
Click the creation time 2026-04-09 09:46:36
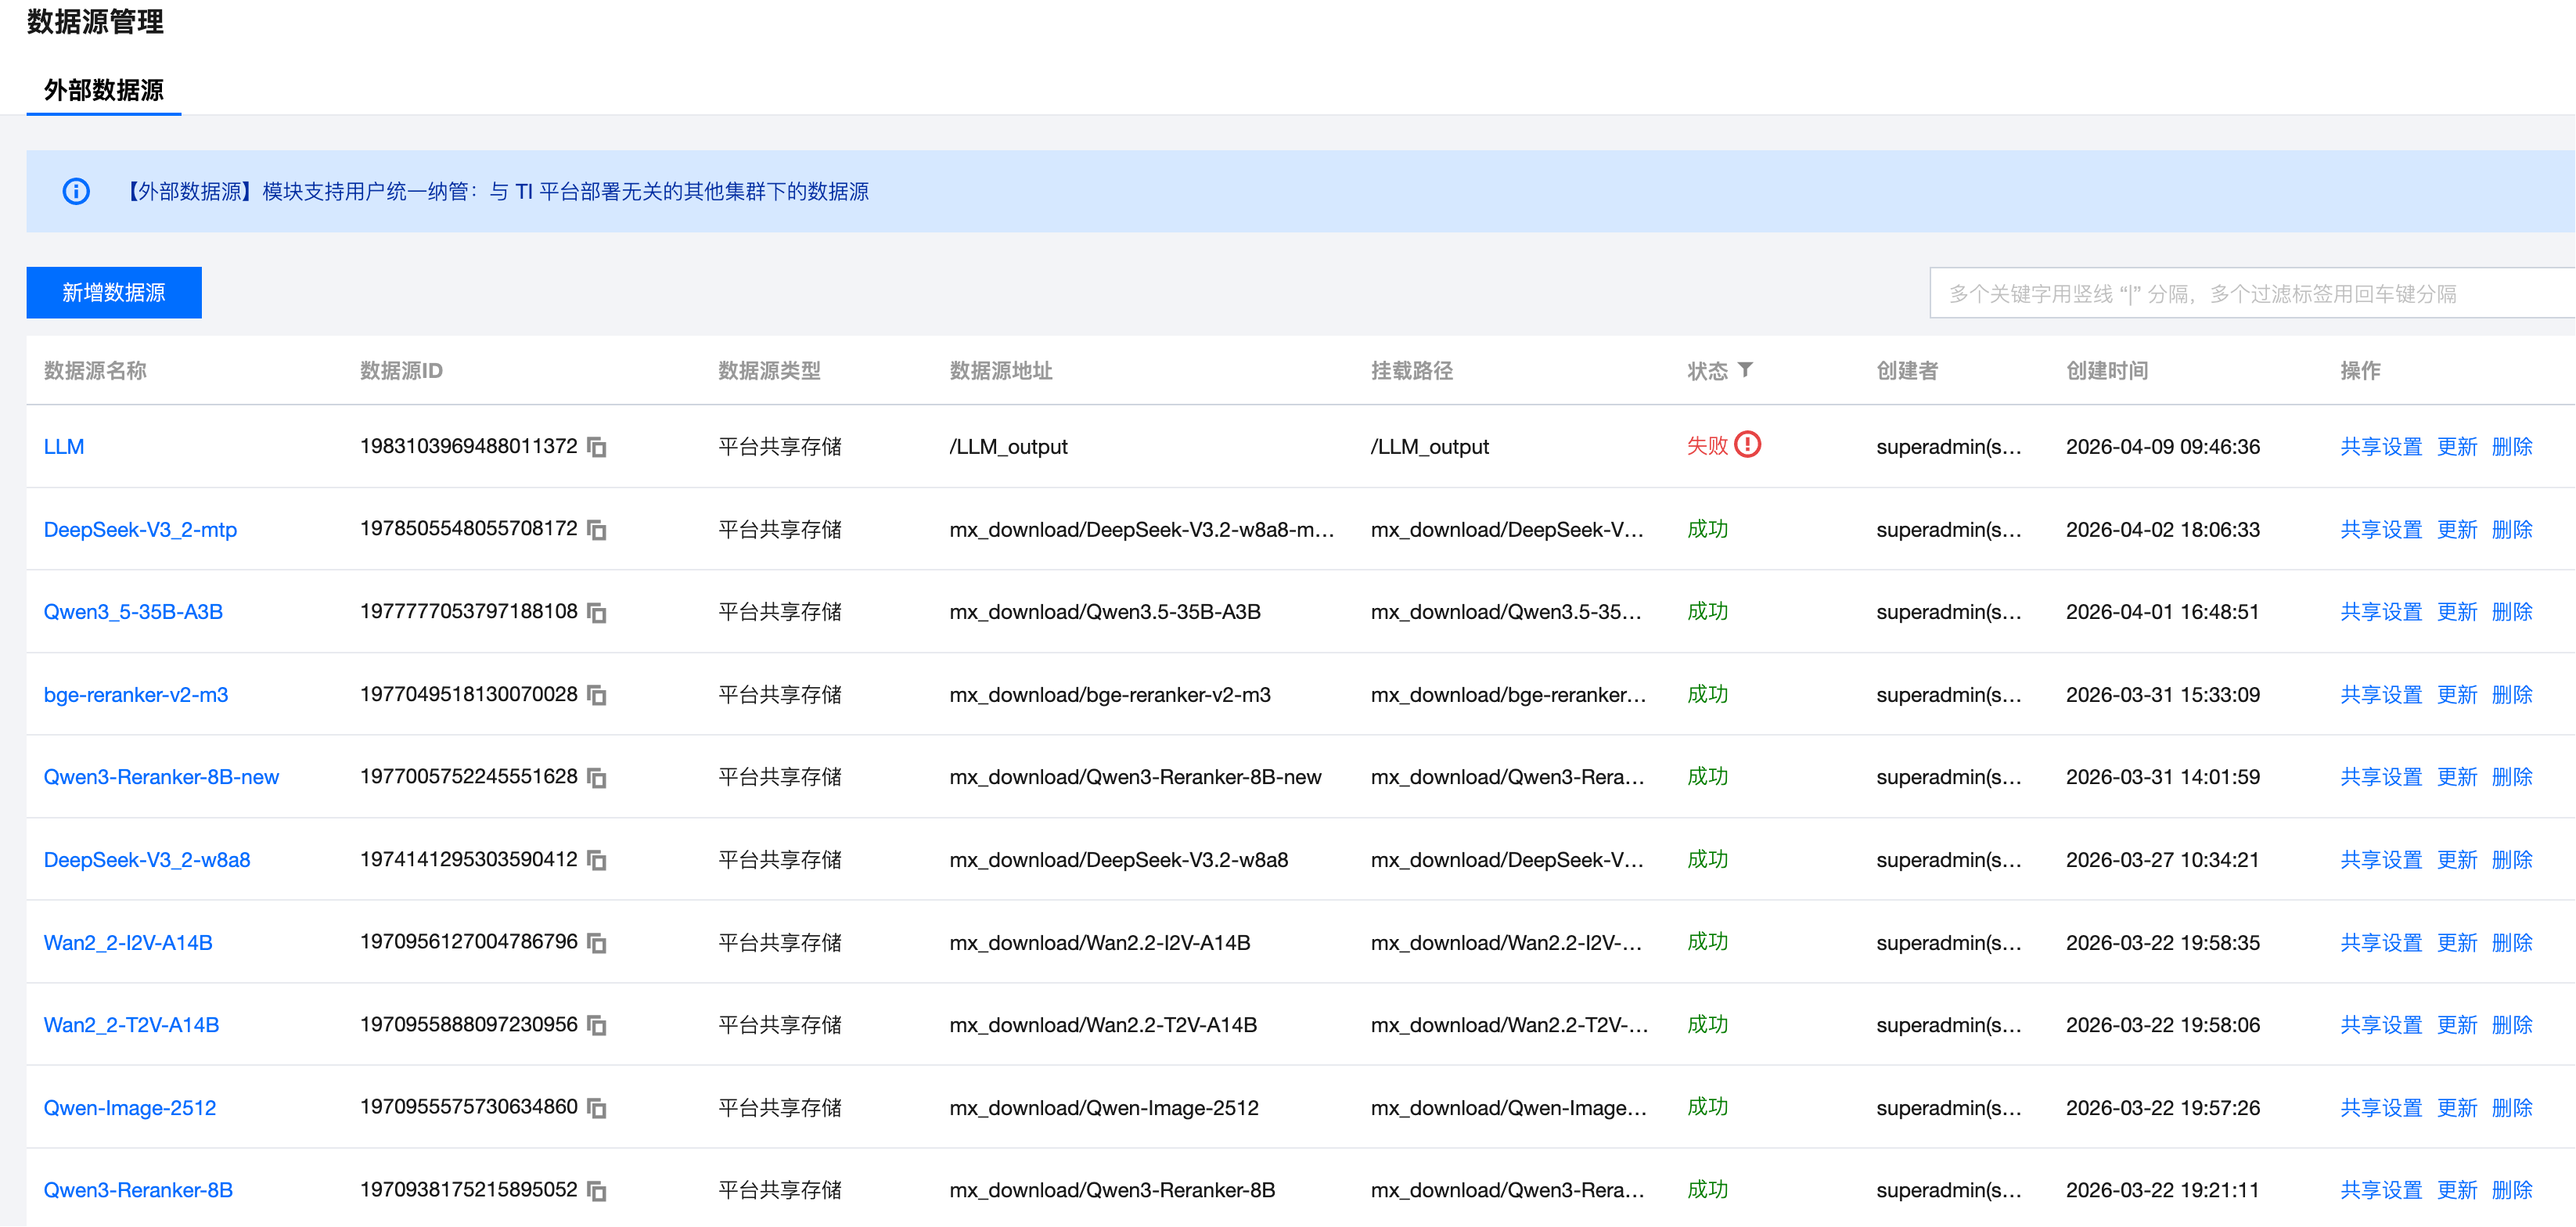(2163, 447)
